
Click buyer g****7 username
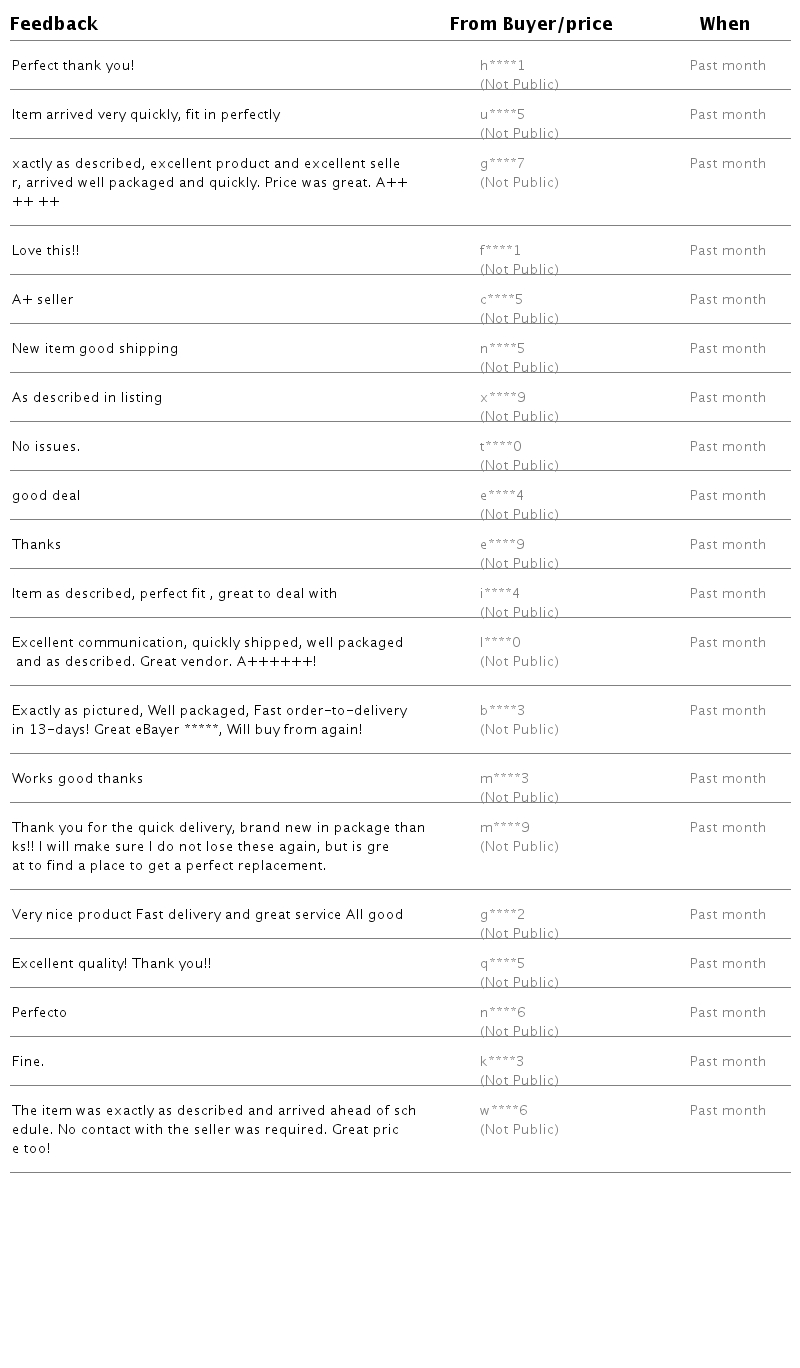coord(502,164)
